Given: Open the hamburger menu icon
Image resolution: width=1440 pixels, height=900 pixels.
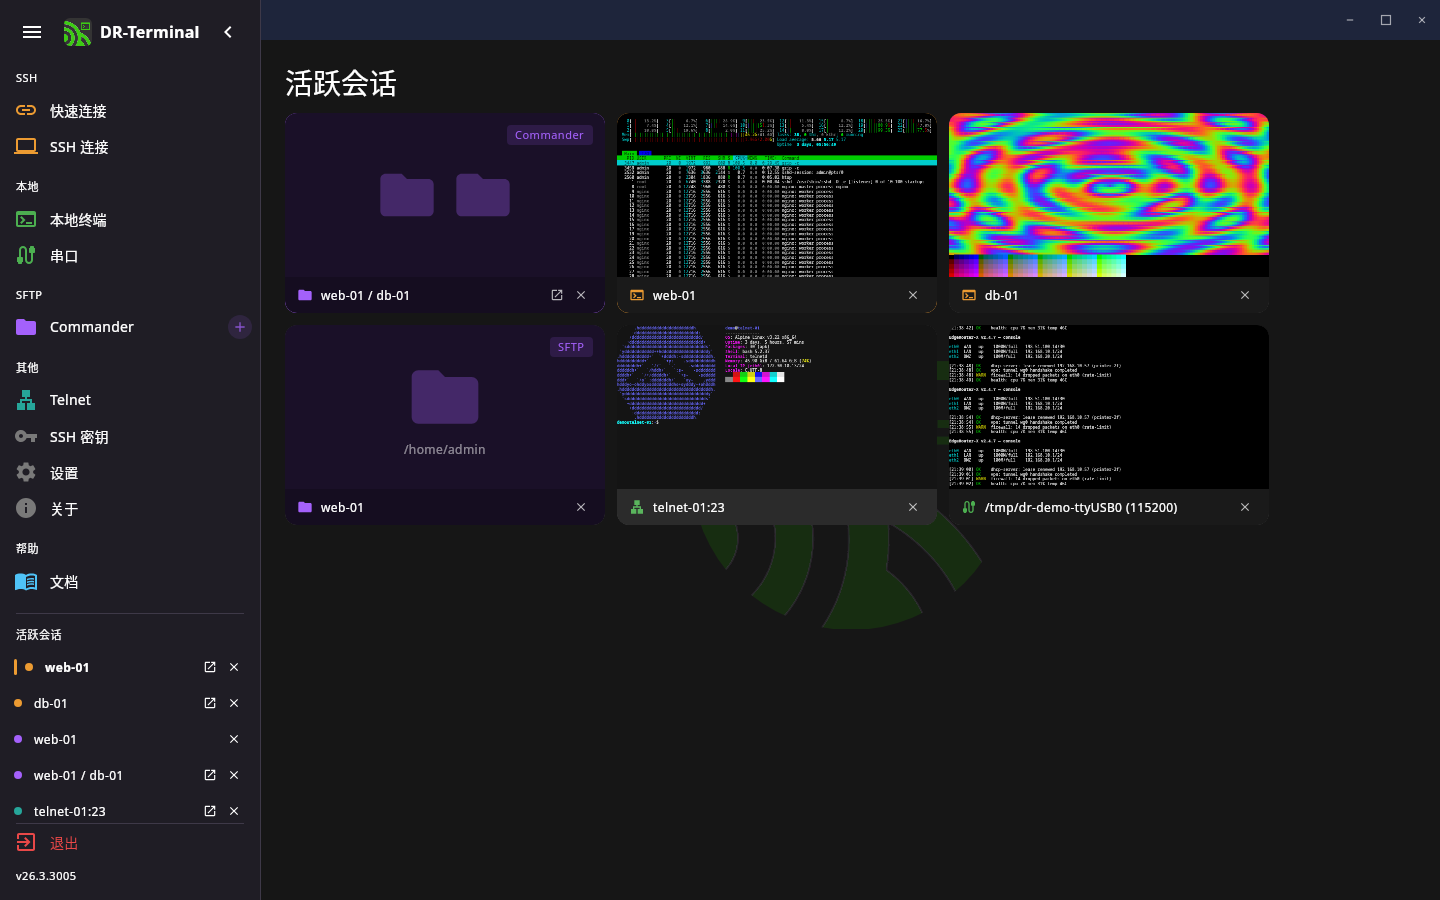Looking at the screenshot, I should tap(32, 32).
